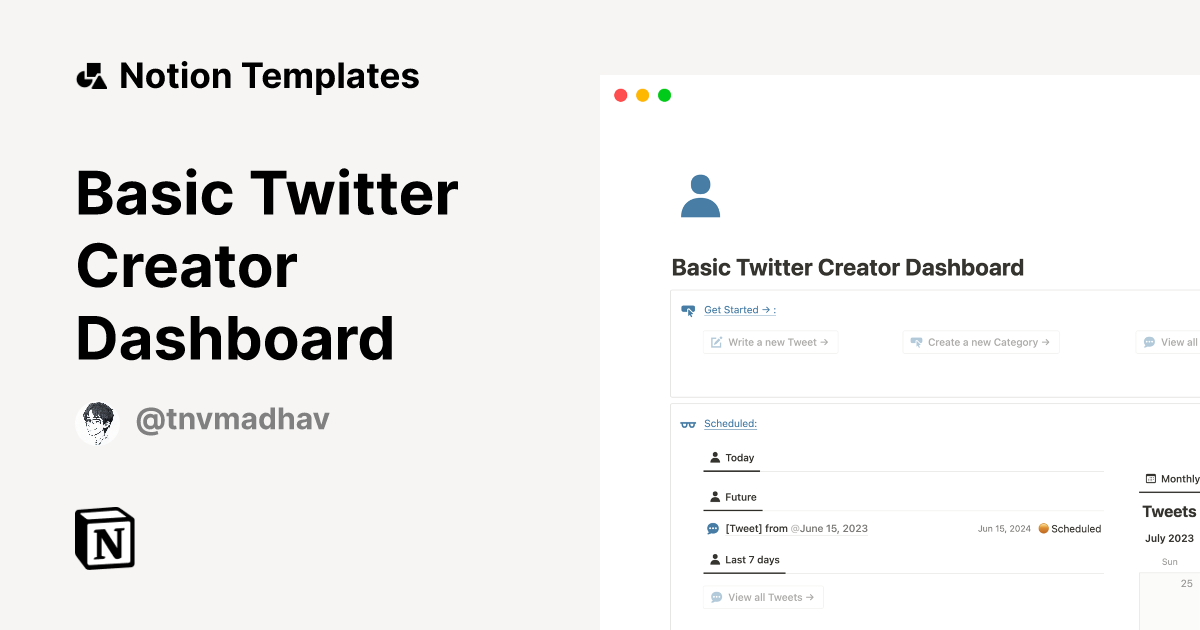
Task: Click the blue person icon above the page title
Action: point(700,195)
